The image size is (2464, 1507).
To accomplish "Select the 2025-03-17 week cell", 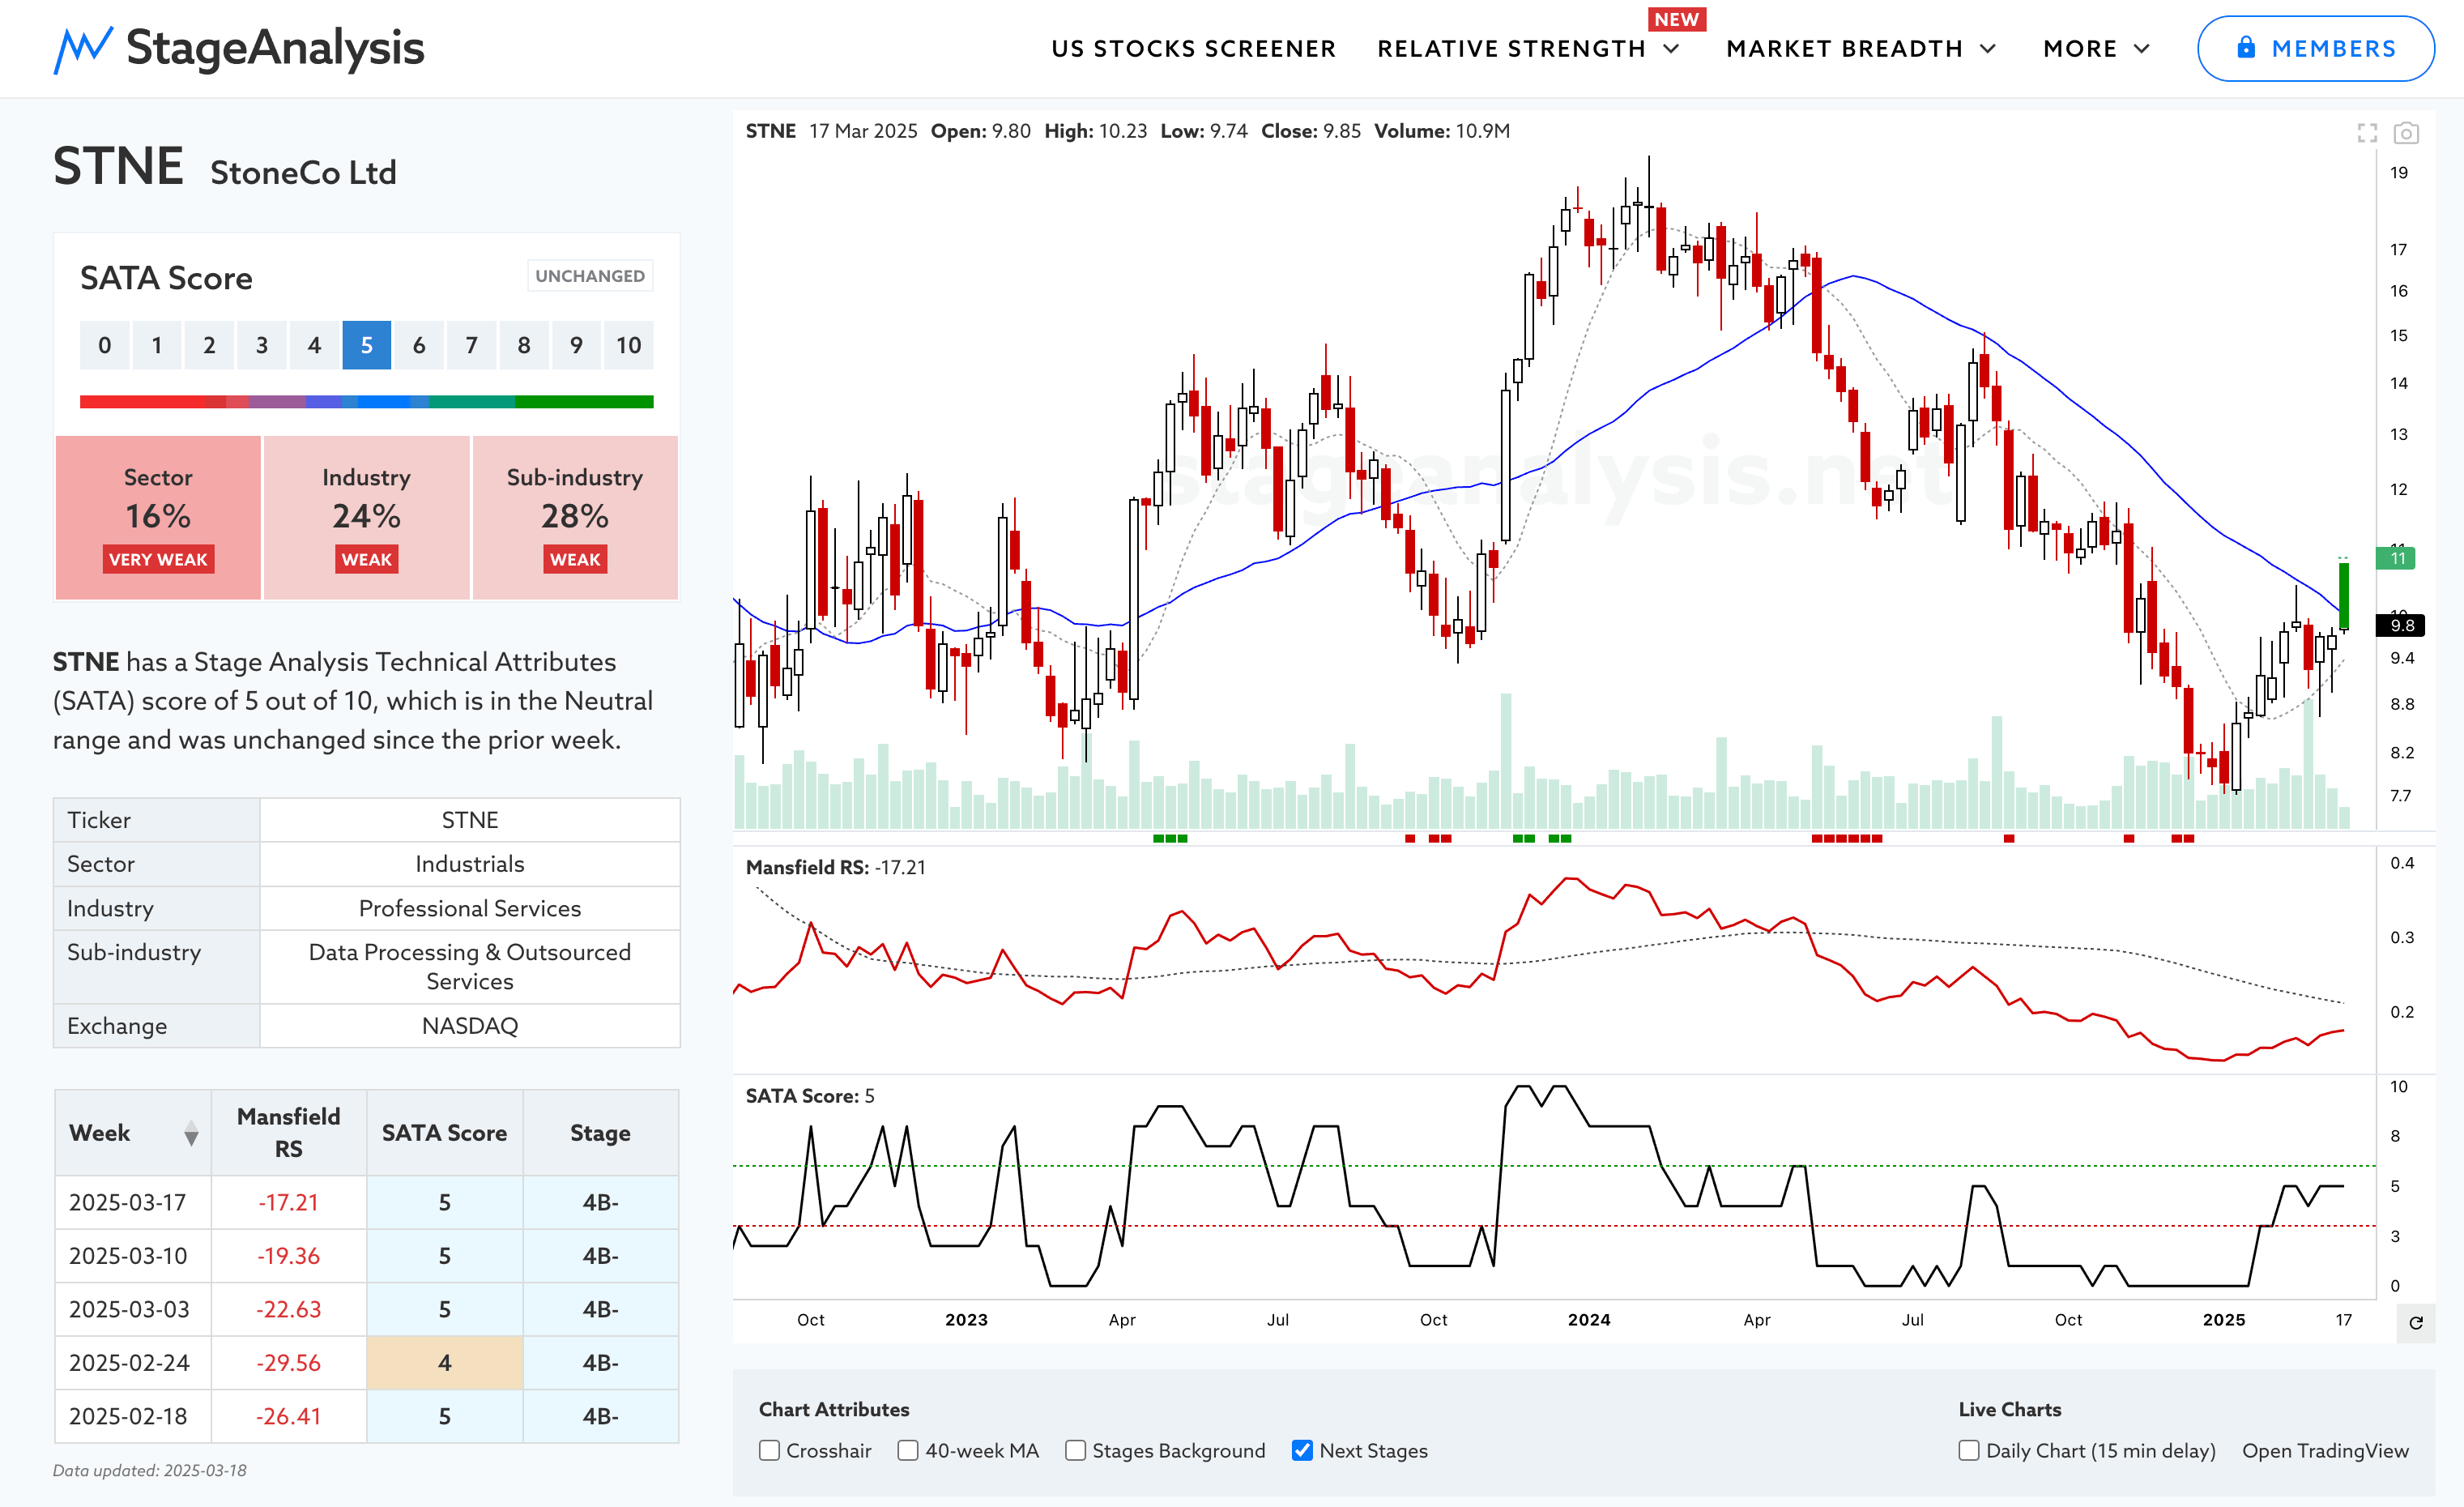I will pos(132,1203).
